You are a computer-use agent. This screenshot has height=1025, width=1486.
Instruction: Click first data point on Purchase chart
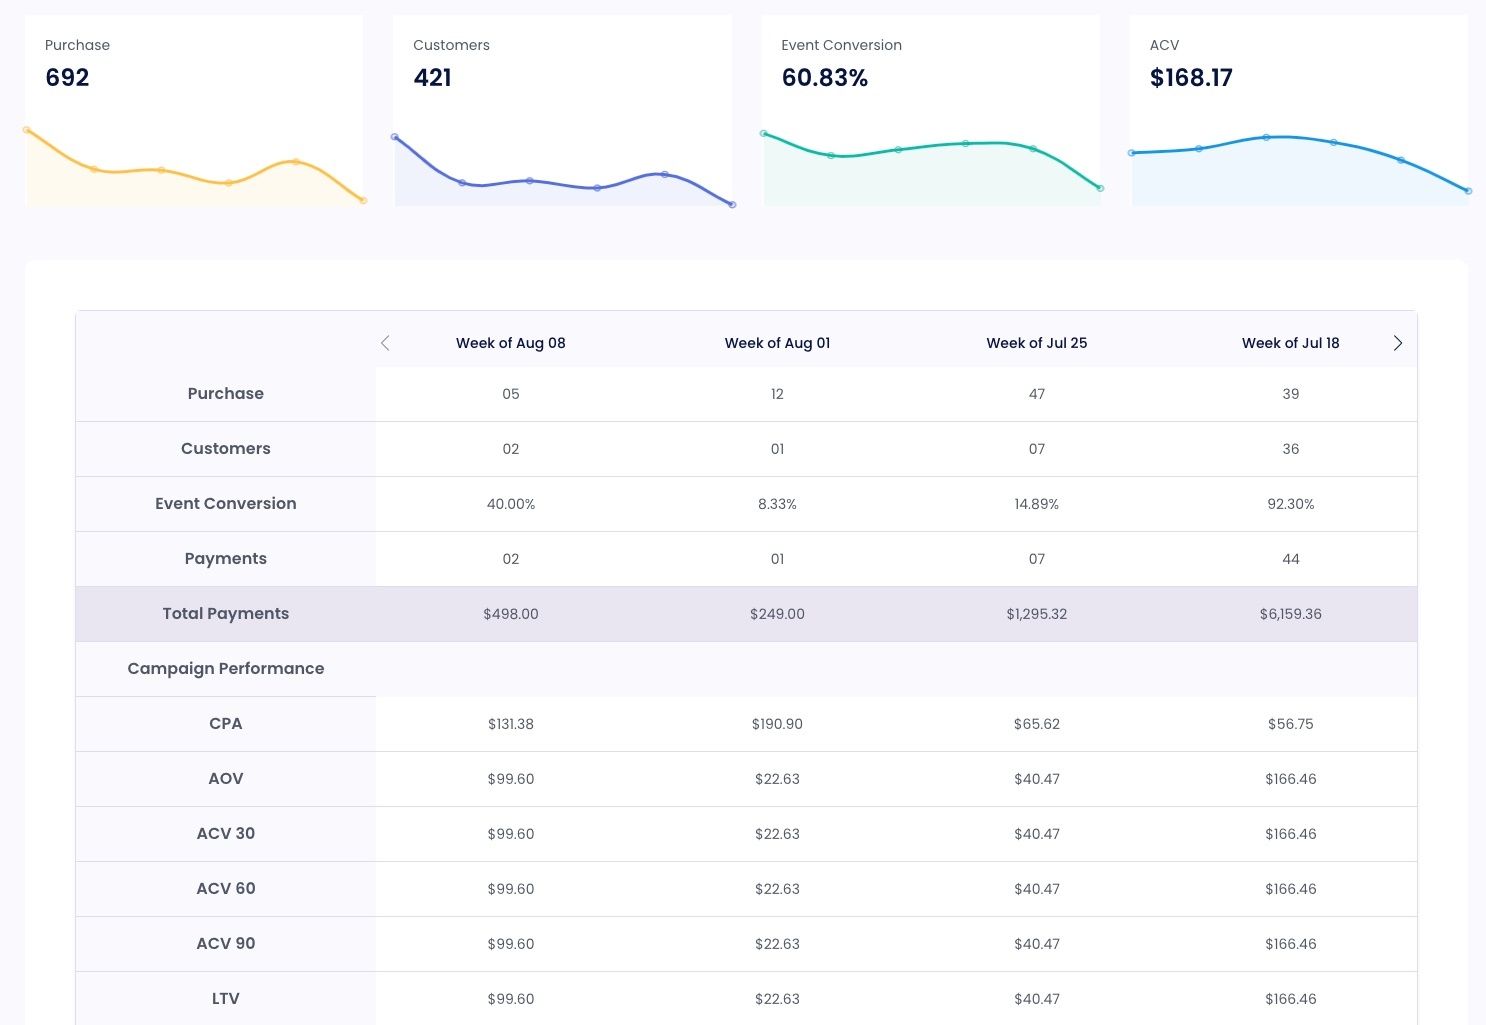[27, 130]
